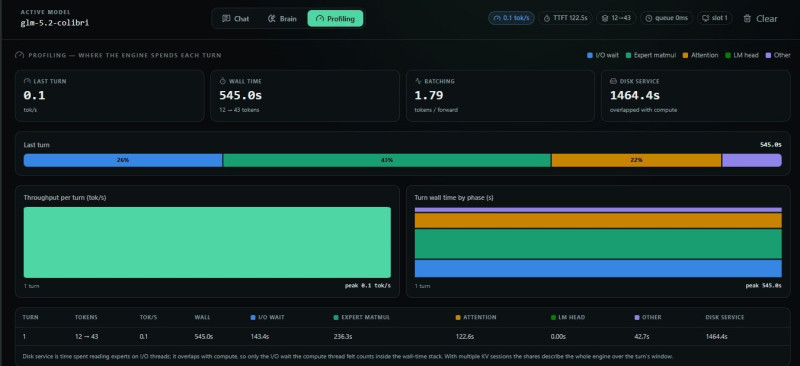Switch to the Brain tab
Screen dimensions: 800x366
click(x=282, y=19)
